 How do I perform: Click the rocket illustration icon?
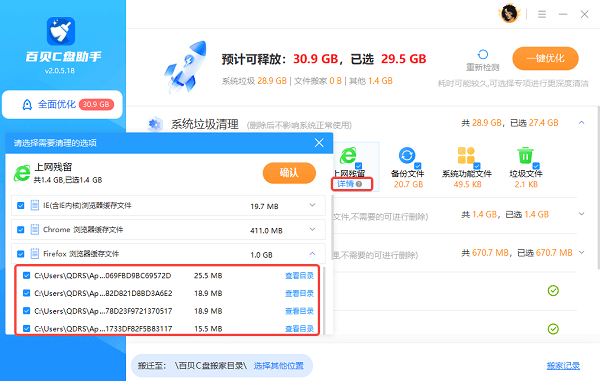click(185, 67)
